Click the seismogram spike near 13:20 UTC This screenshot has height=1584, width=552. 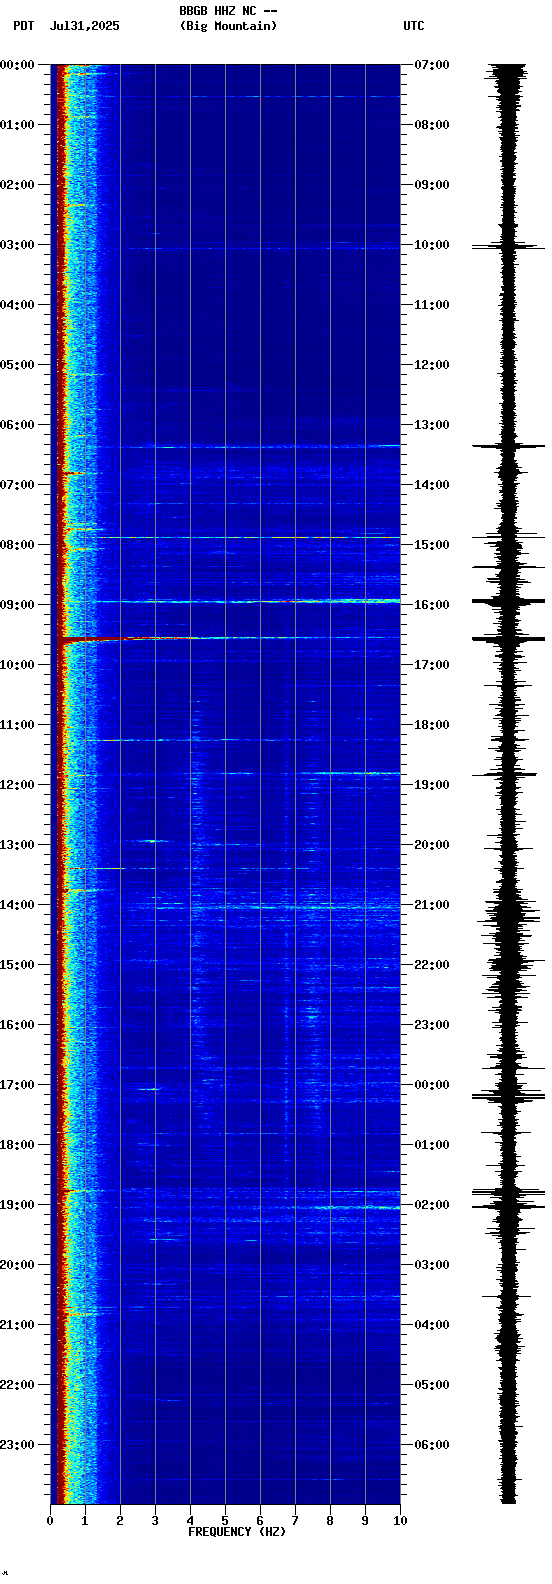coord(509,446)
